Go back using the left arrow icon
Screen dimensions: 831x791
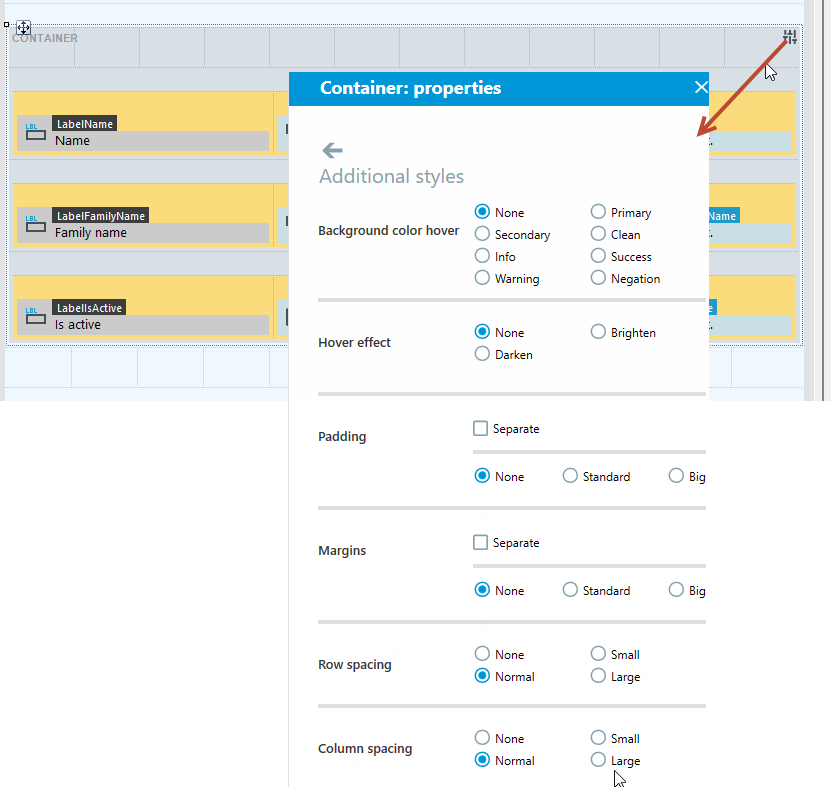click(332, 150)
